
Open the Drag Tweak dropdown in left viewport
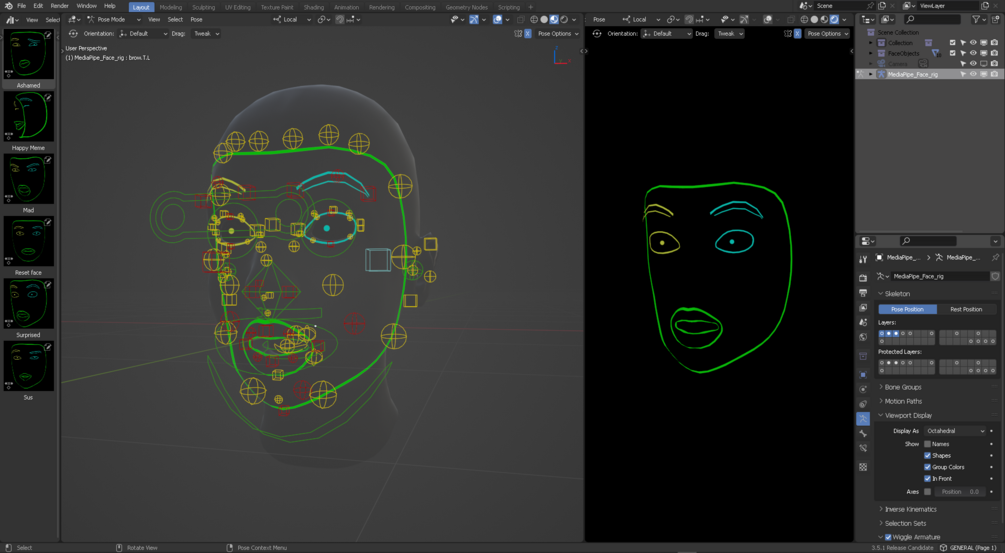206,33
